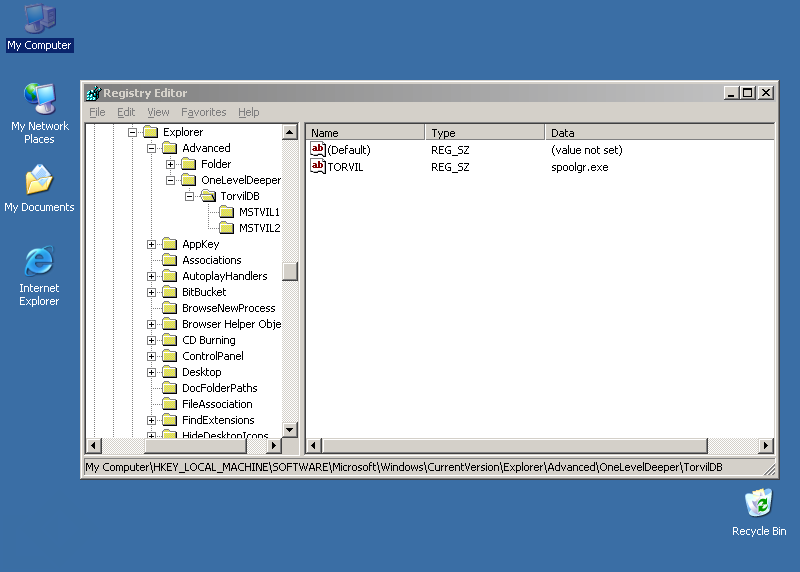Image resolution: width=800 pixels, height=572 pixels.
Task: Open the Favorites menu
Action: point(204,112)
